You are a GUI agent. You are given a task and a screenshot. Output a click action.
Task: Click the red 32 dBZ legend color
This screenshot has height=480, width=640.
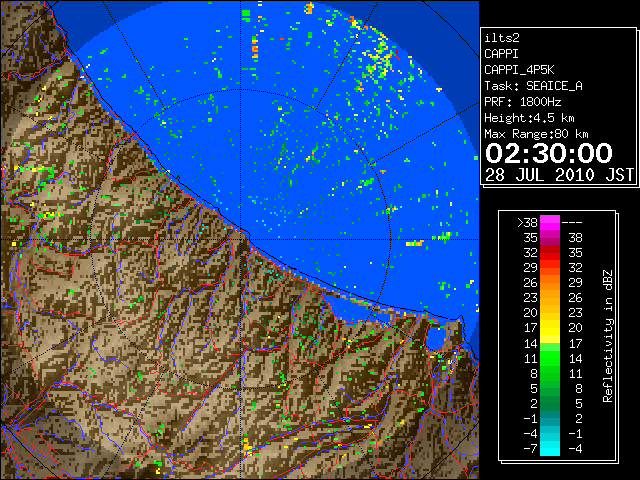point(550,253)
